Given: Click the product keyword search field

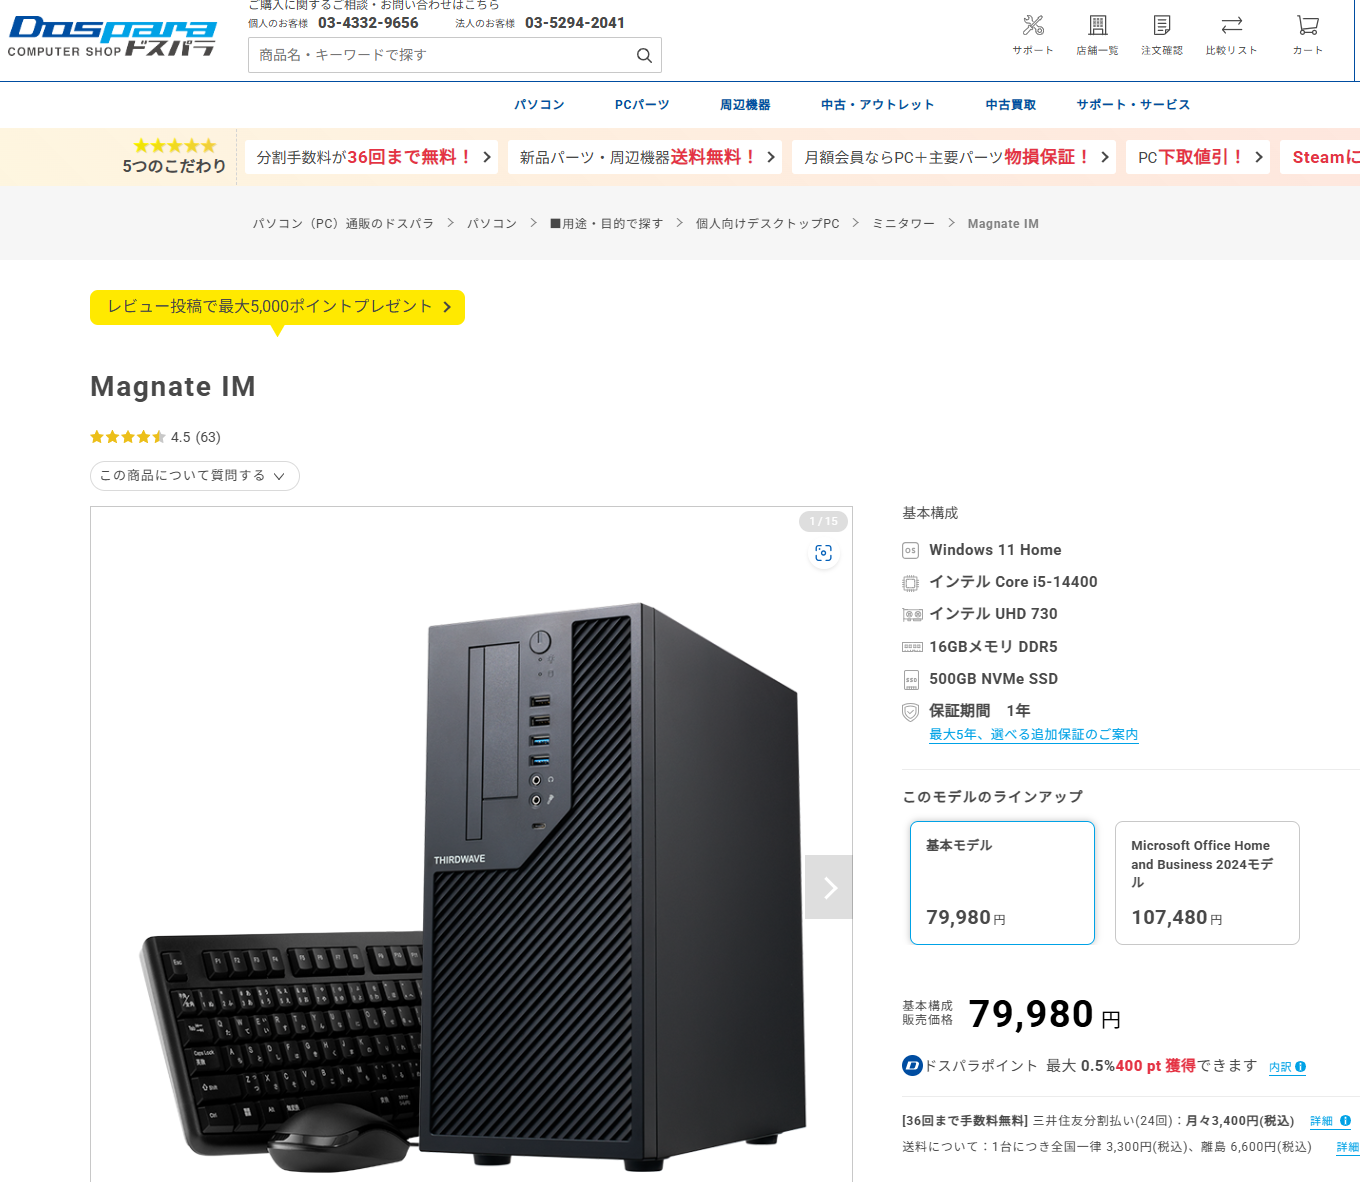Looking at the screenshot, I should pos(440,55).
